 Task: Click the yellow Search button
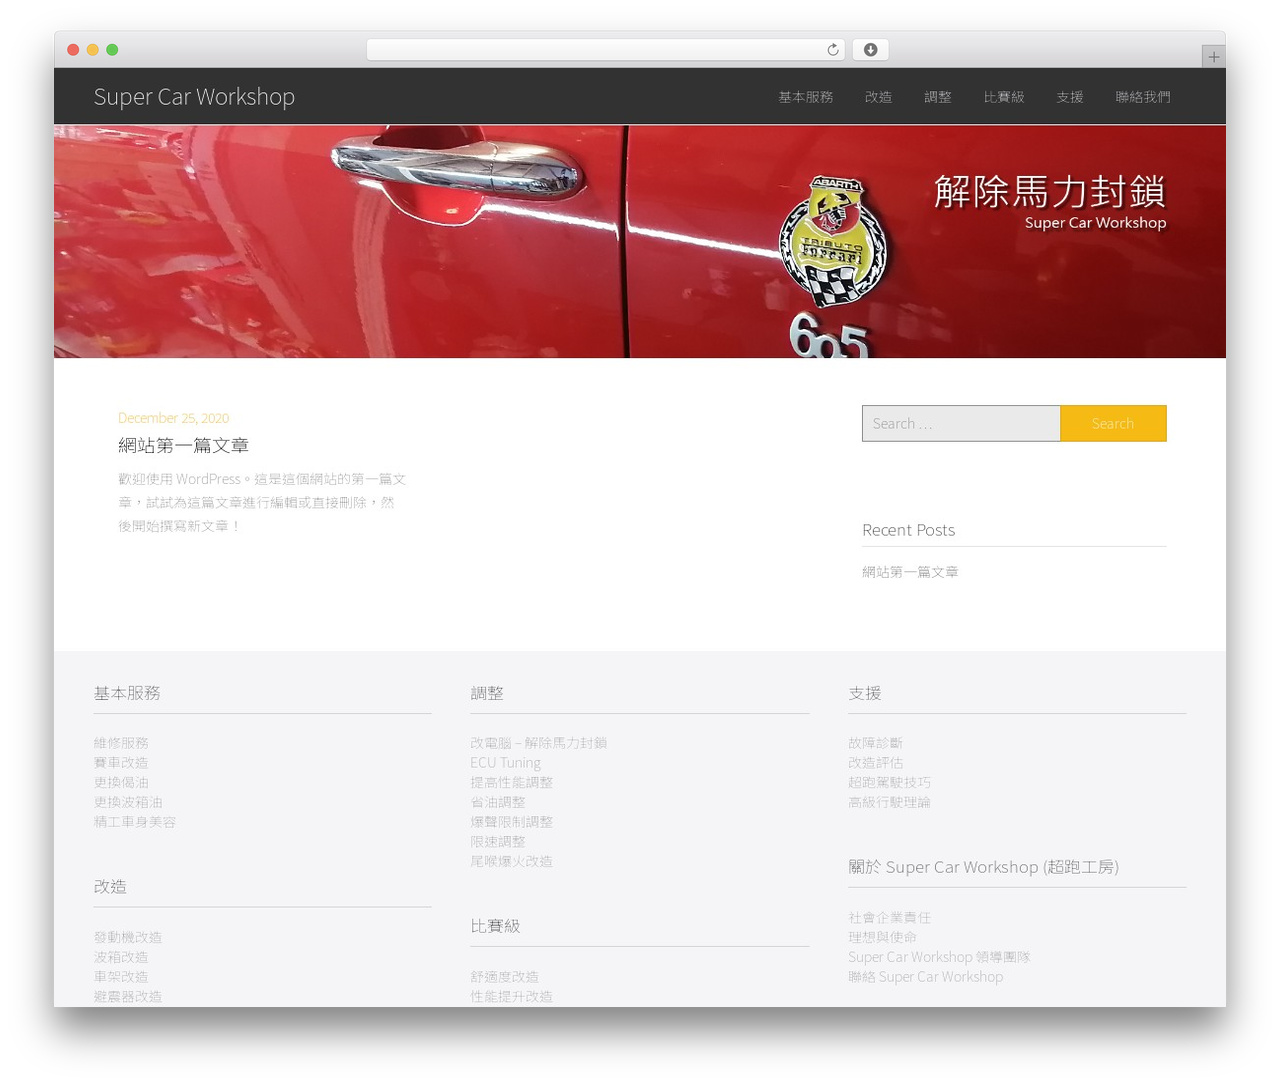click(1113, 423)
